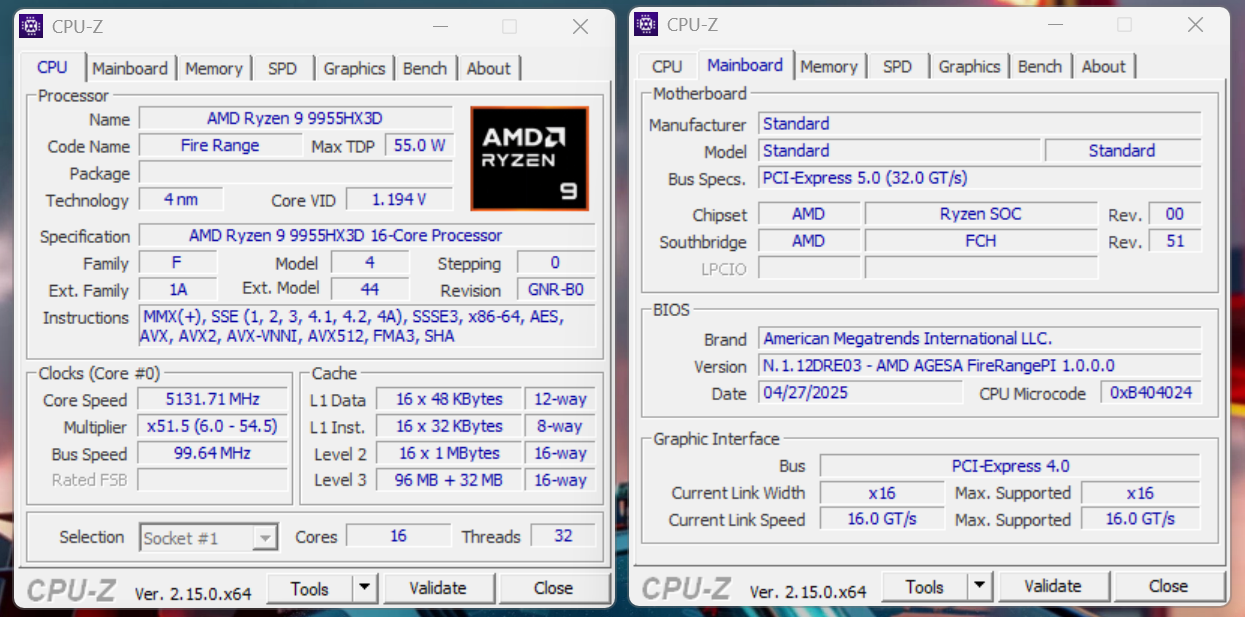Click the Cores count value 16
The image size is (1245, 617).
click(x=399, y=536)
